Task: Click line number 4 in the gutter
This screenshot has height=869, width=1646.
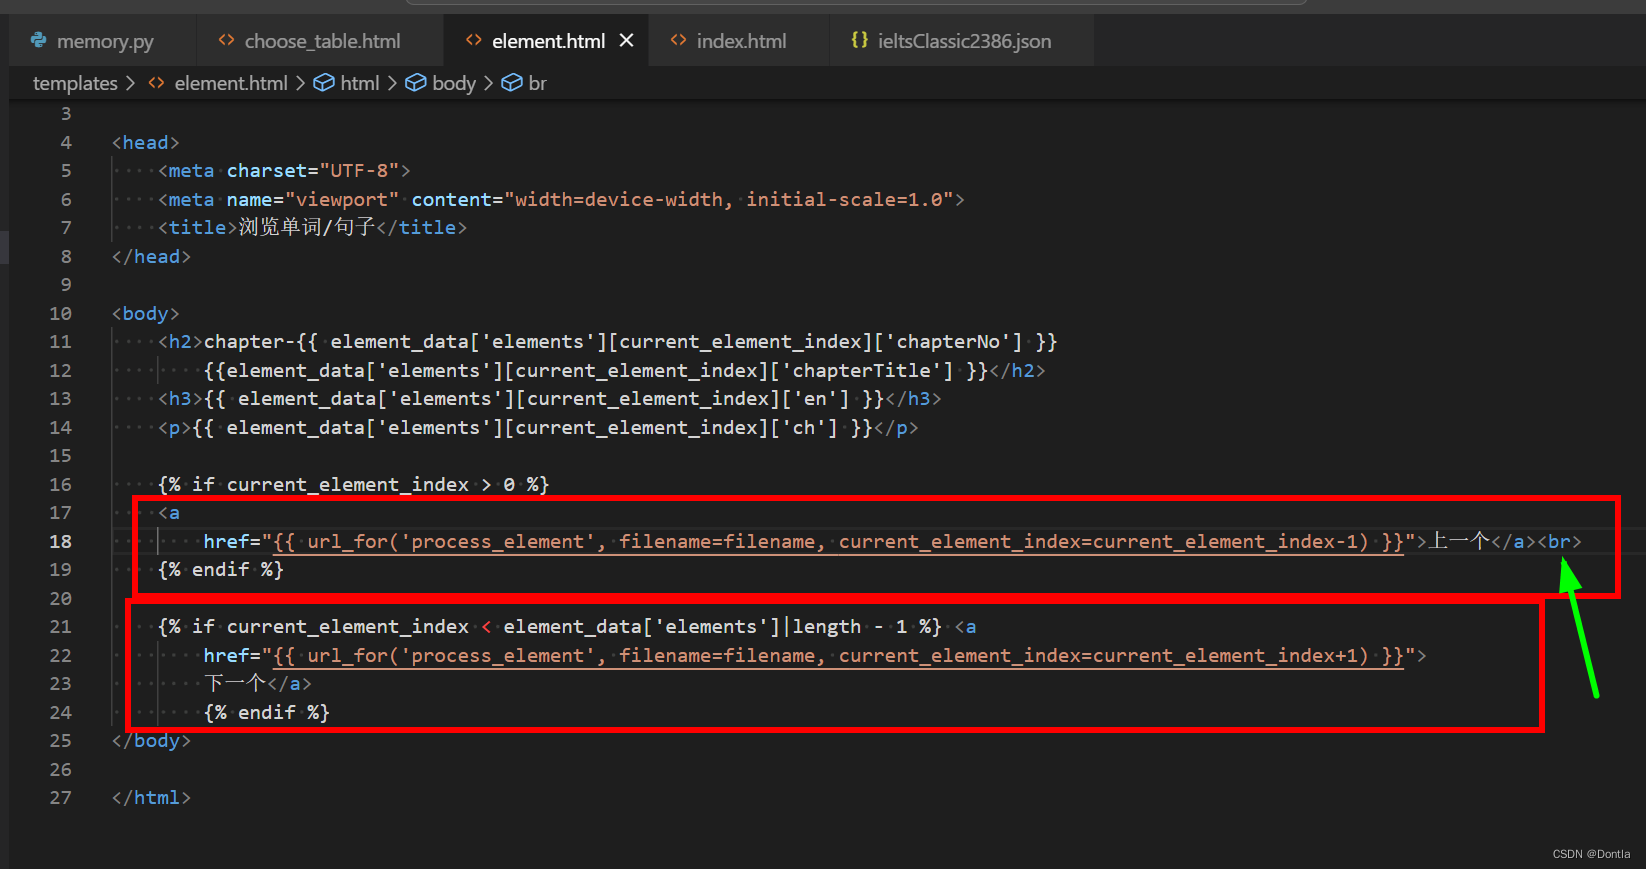Action: click(x=66, y=142)
